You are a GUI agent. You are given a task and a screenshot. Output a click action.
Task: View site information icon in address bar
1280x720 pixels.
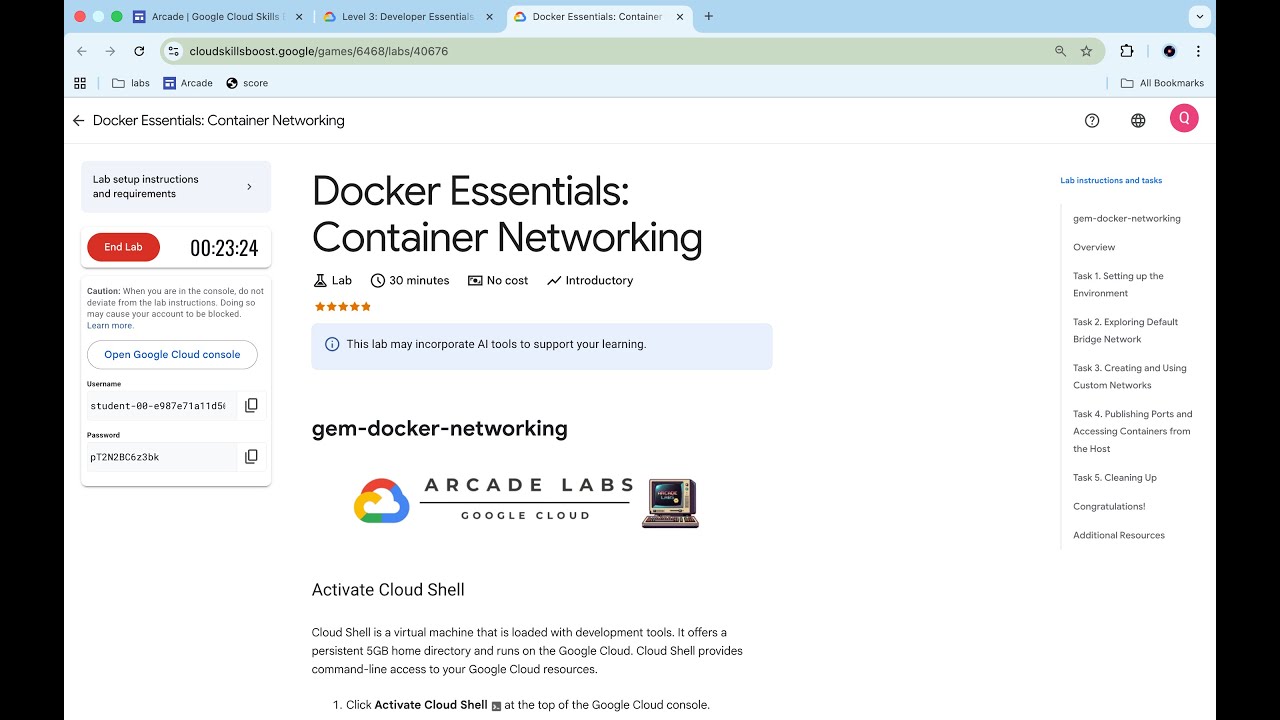point(173,51)
